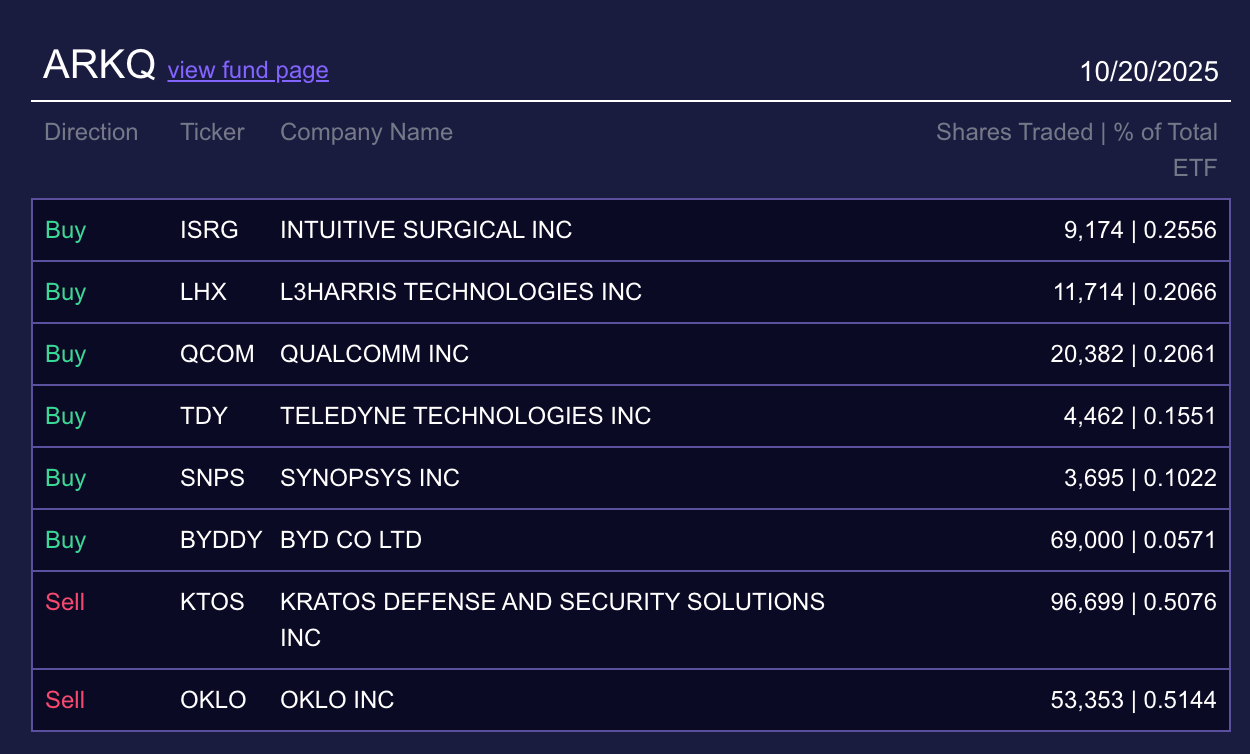Screen dimensions: 1250x754
Task: Click the Ticker column header
Action: pyautogui.click(x=212, y=132)
